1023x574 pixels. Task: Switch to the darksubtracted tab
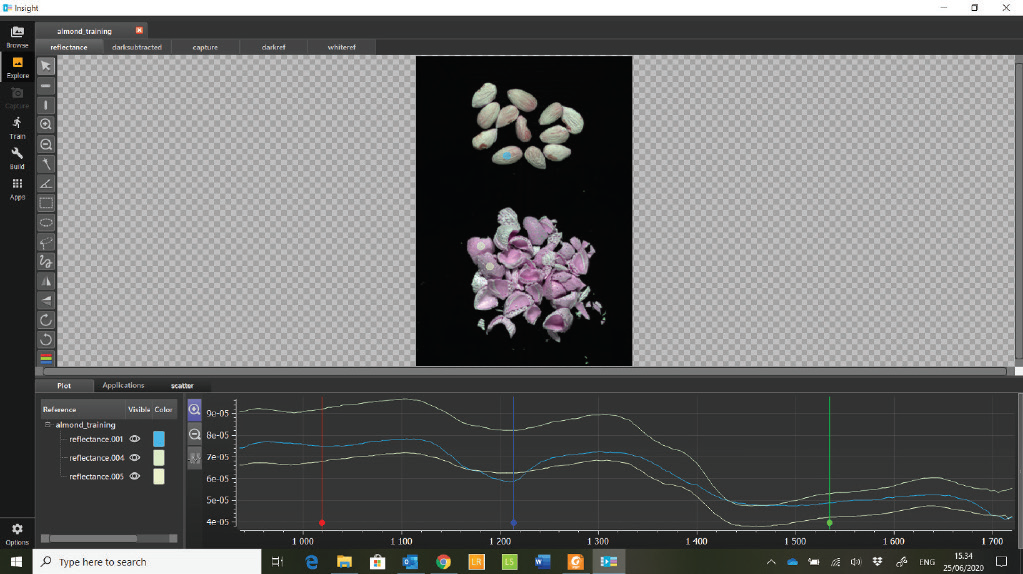pyautogui.click(x=136, y=47)
